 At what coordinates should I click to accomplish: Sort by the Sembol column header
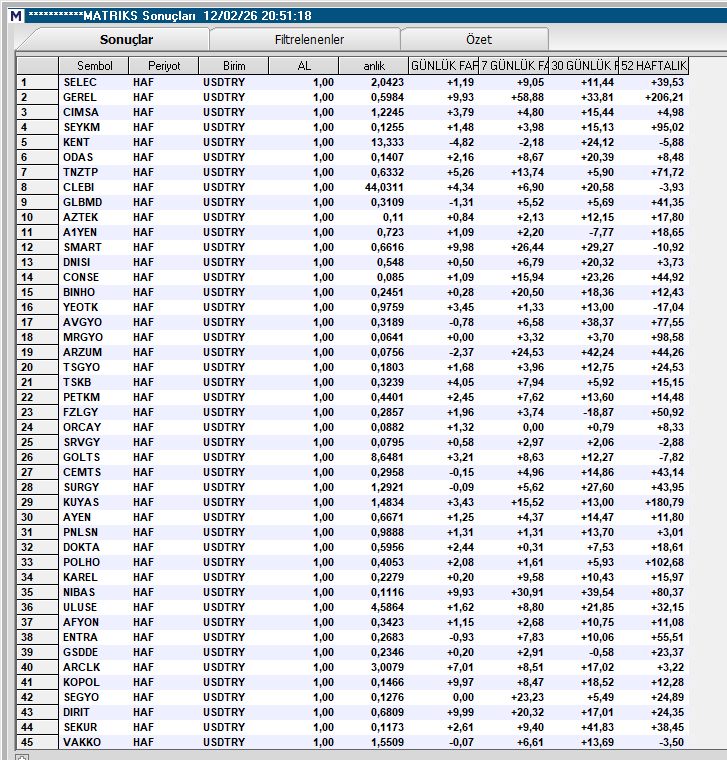click(94, 66)
